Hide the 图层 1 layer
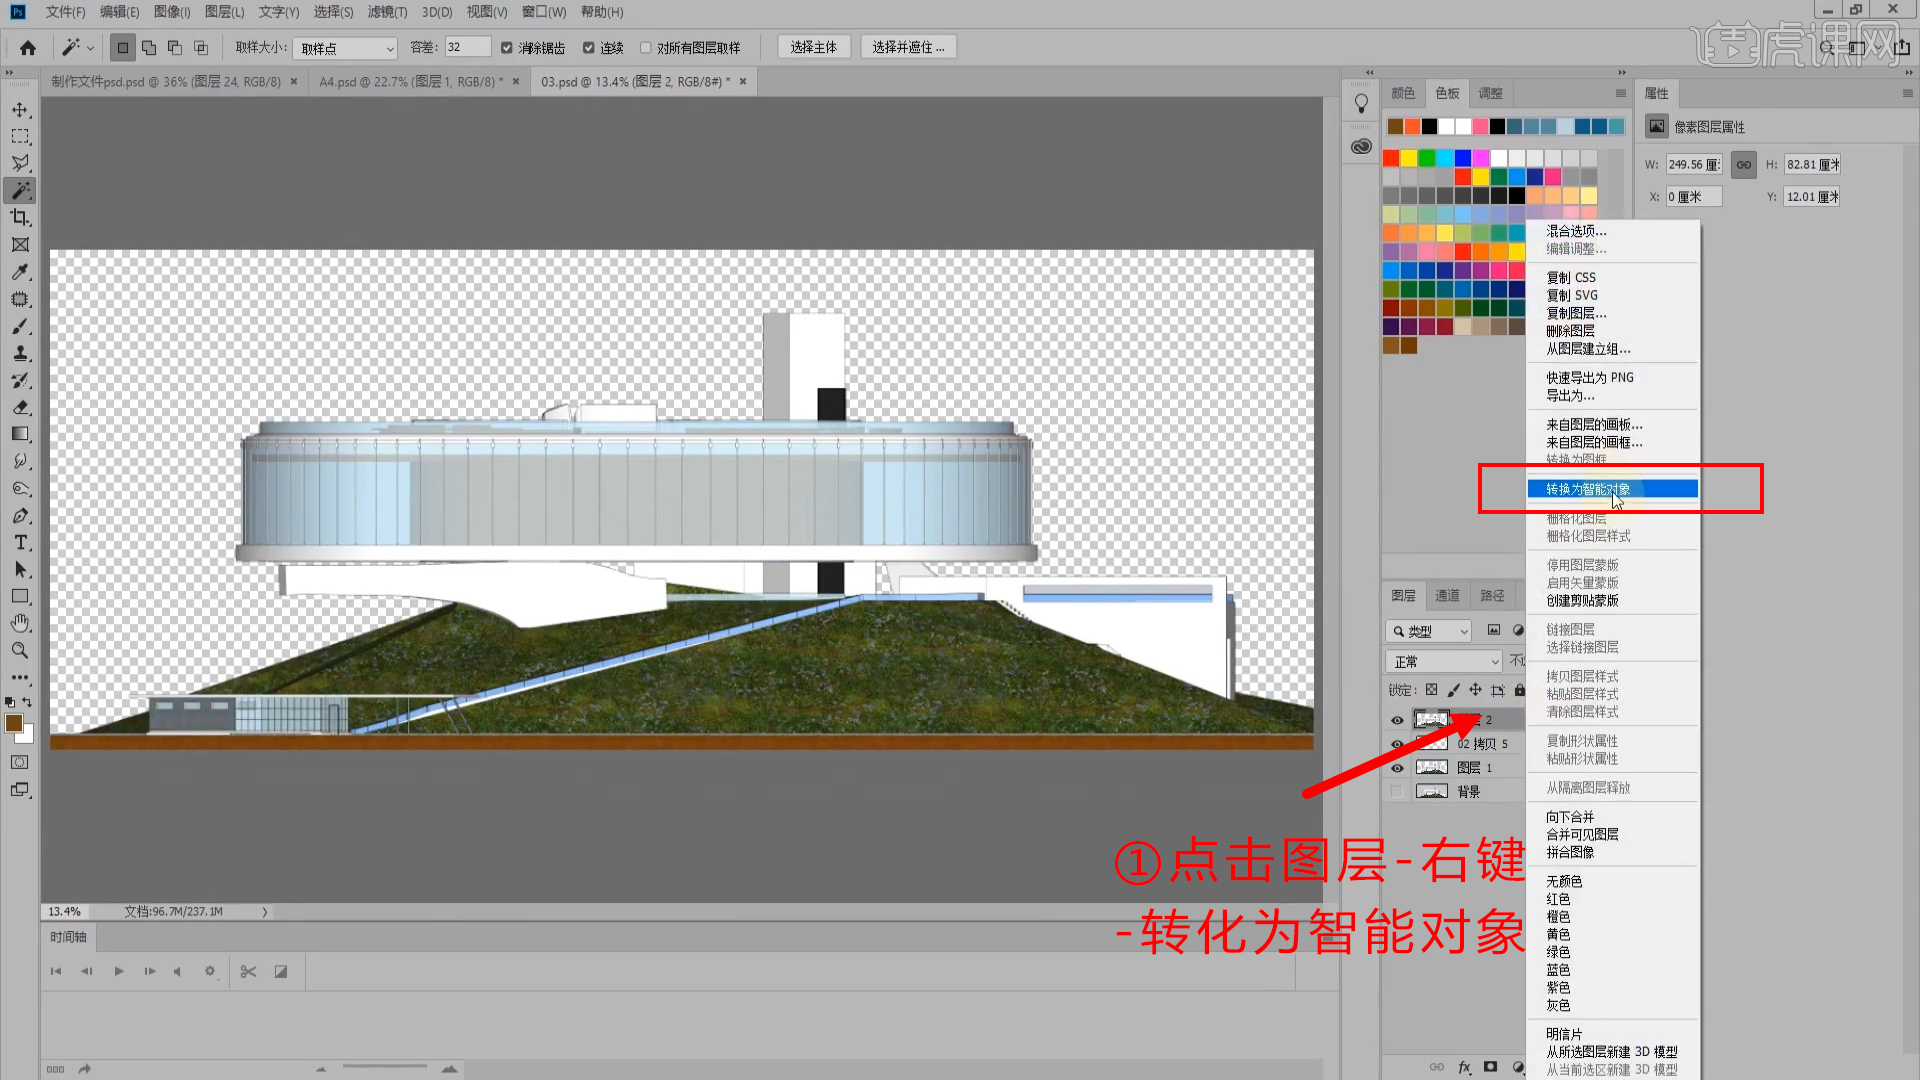Screen dimensions: 1920x1080 (x=1397, y=768)
